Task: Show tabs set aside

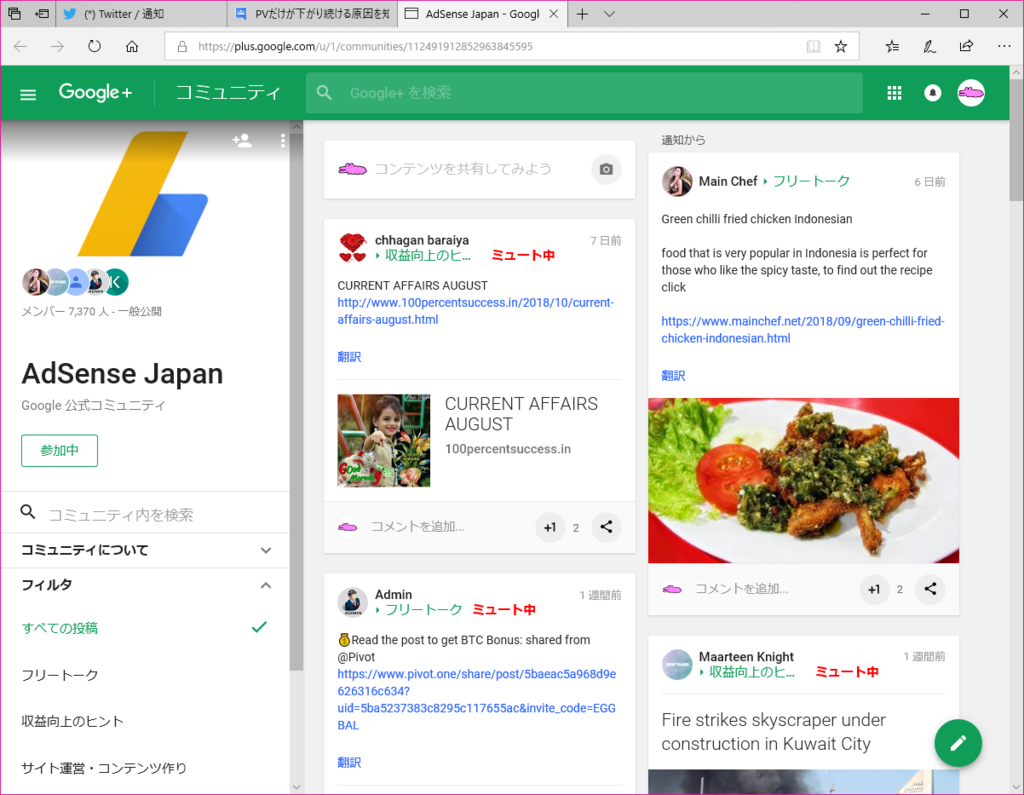Action: coord(14,14)
